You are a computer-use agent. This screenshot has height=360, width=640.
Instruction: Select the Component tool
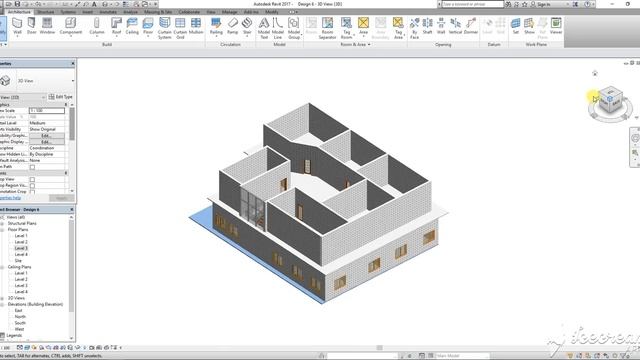[x=71, y=26]
